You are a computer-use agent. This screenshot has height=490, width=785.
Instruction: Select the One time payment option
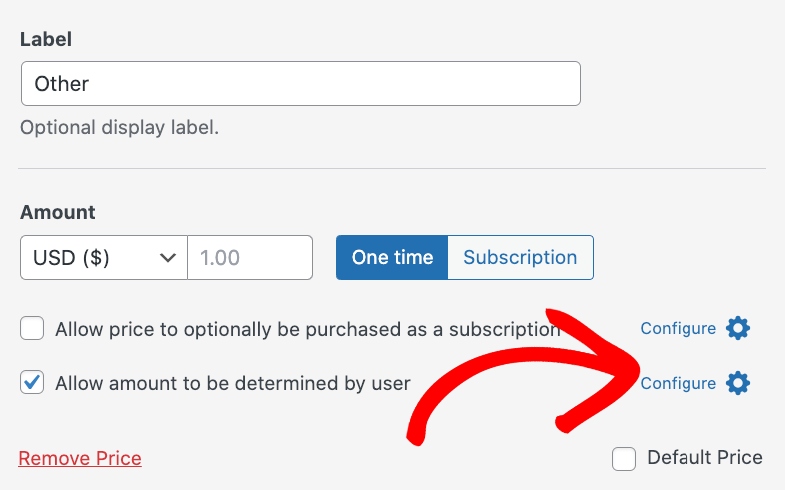pyautogui.click(x=392, y=257)
